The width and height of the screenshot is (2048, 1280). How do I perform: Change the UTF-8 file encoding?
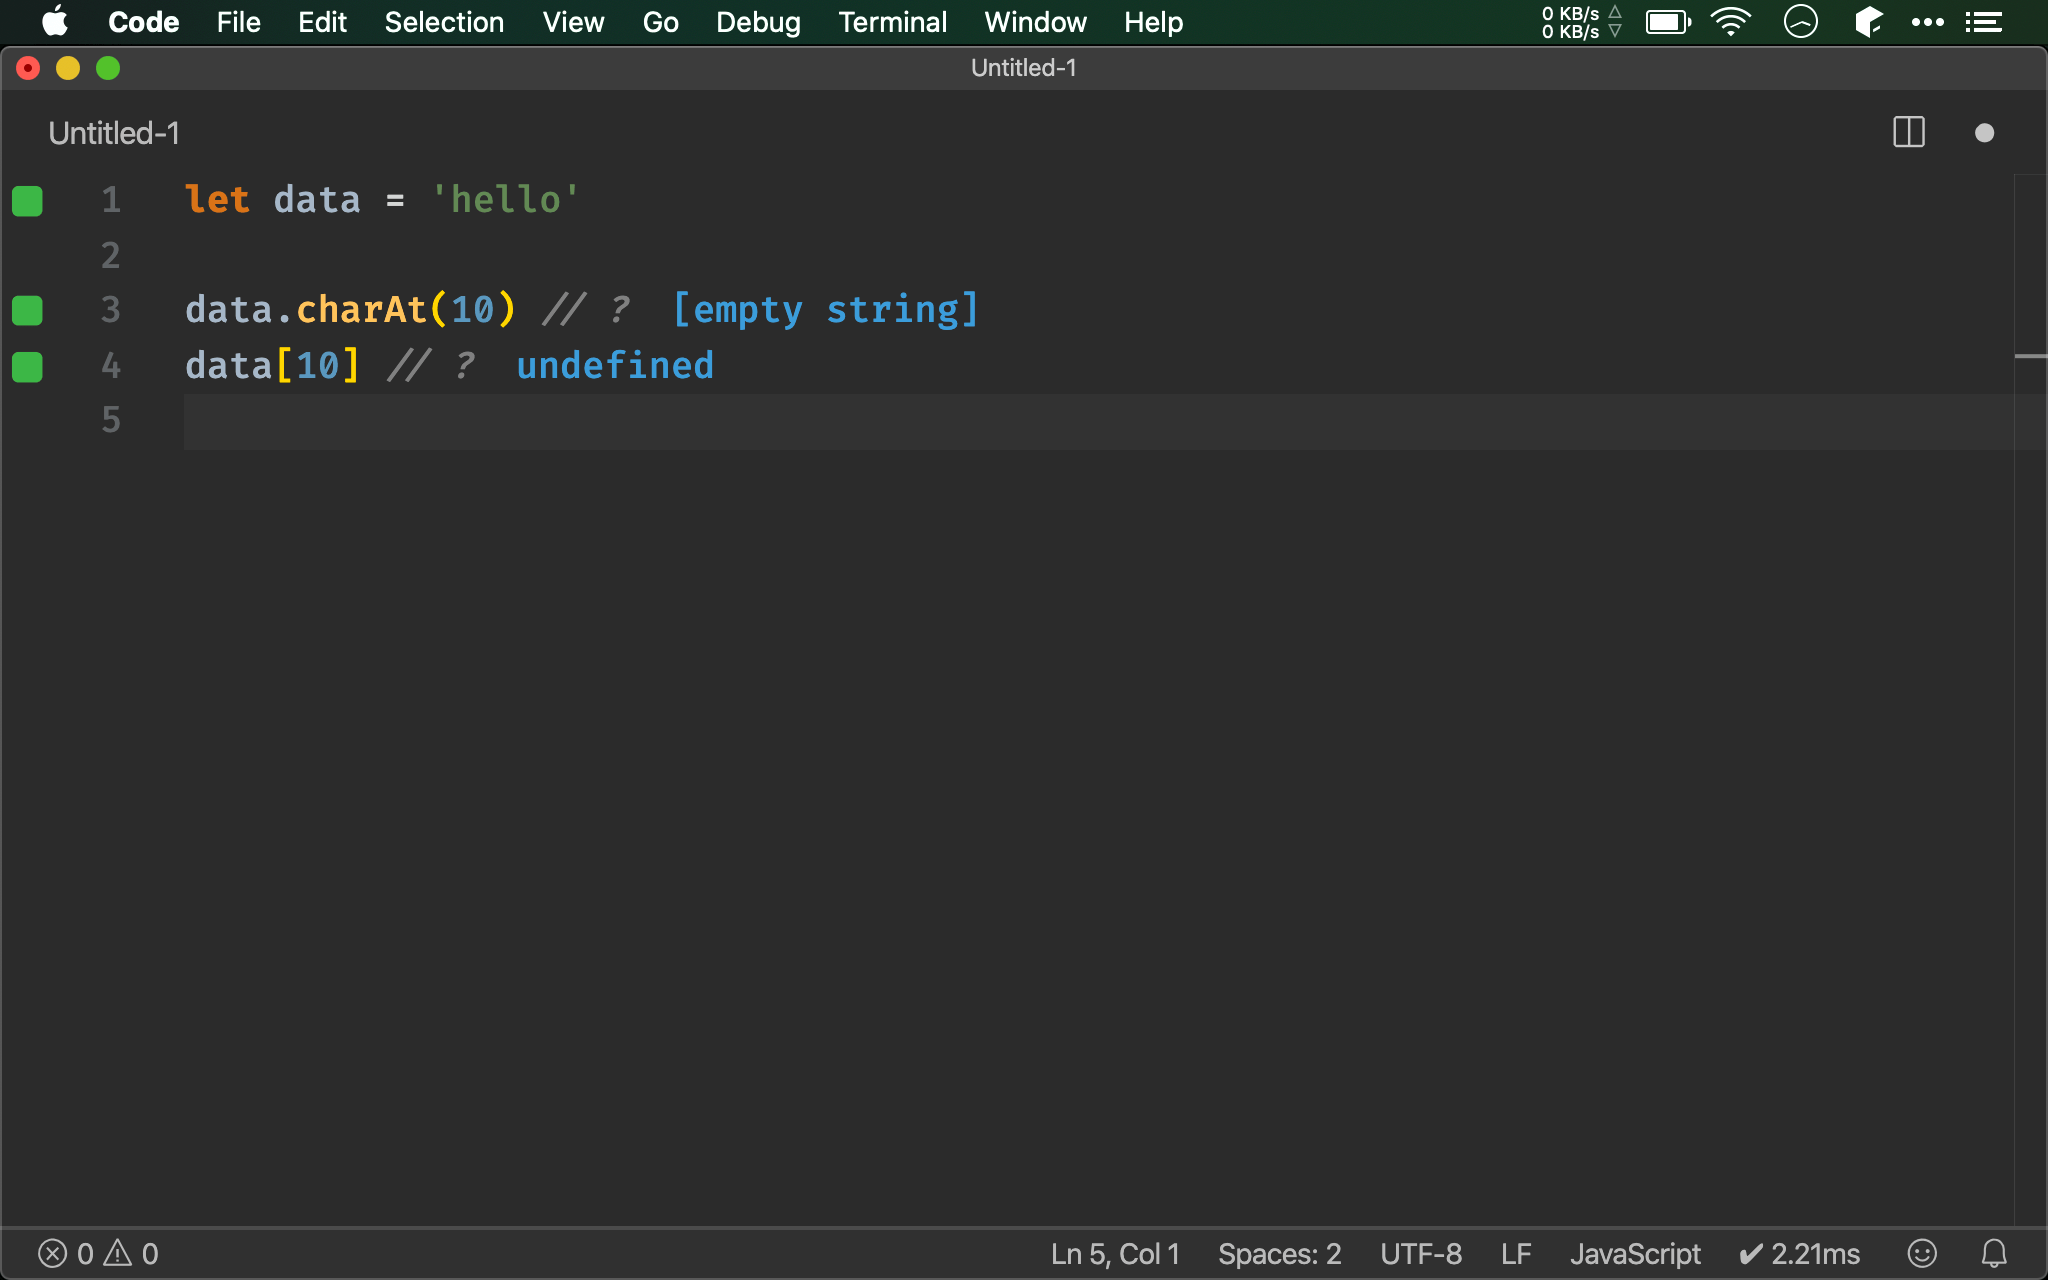(x=1420, y=1253)
